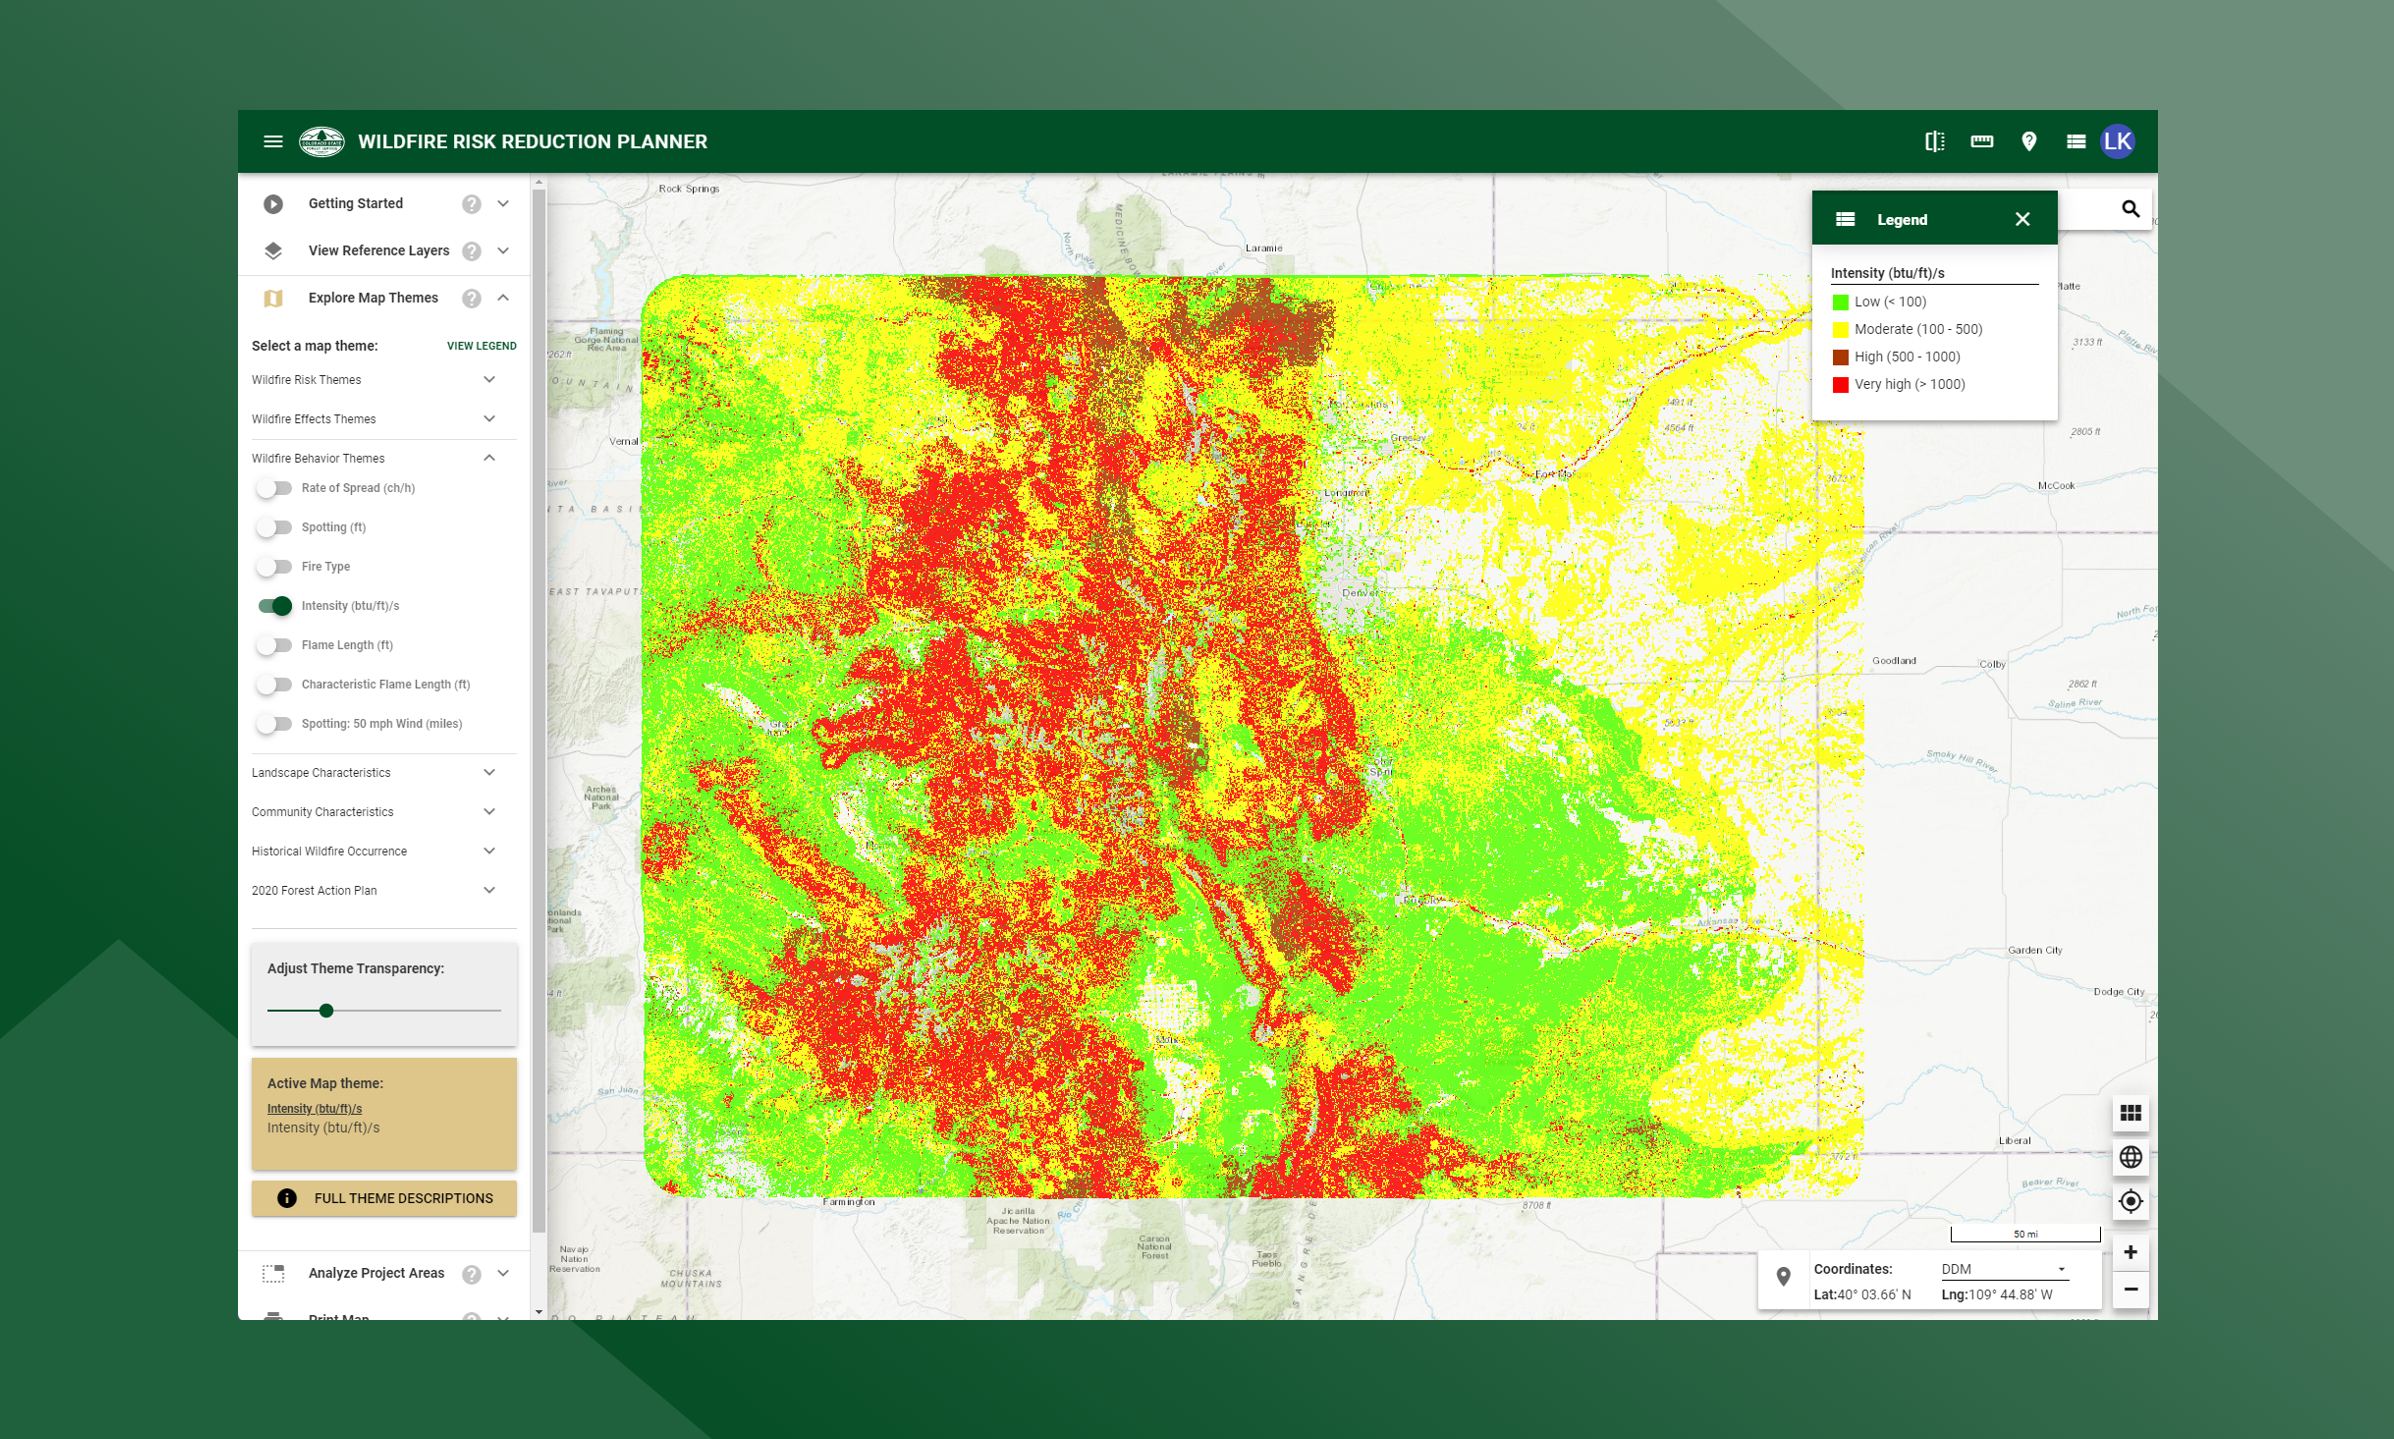Open the DDM coordinate format dropdown
This screenshot has width=2394, height=1439.
point(2004,1270)
